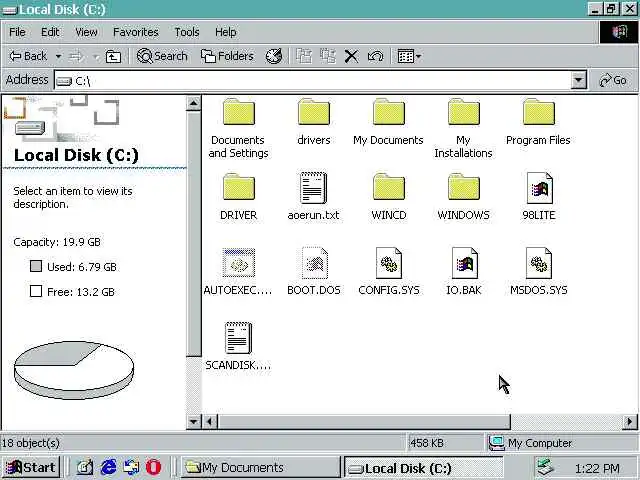Select the SCANDISK log file icon
This screenshot has width=640, height=480.
238,338
